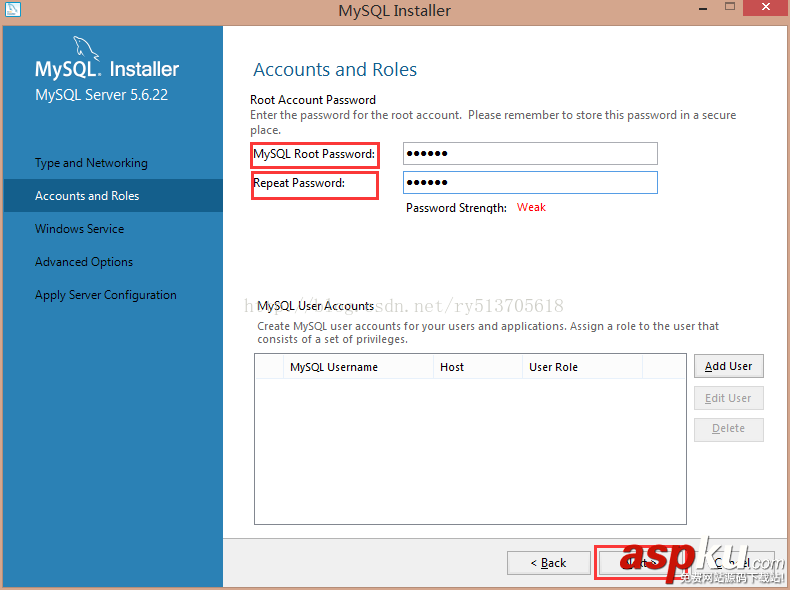This screenshot has height=590, width=790.
Task: Open the Apply Server Configuration step
Action: (x=106, y=295)
